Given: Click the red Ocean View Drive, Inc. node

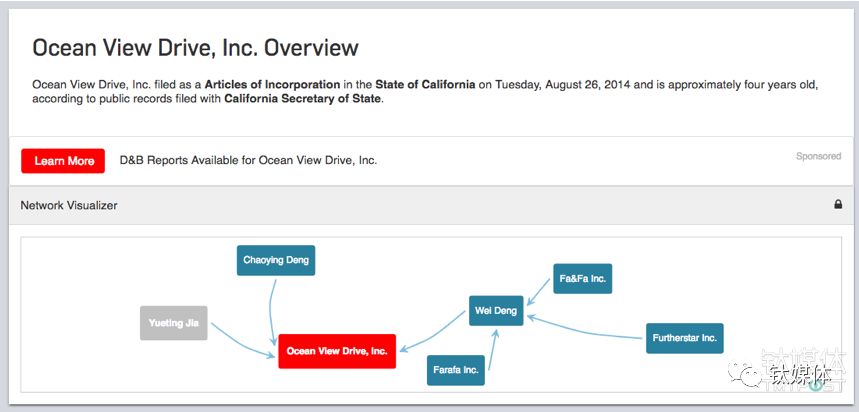Looking at the screenshot, I should (337, 351).
